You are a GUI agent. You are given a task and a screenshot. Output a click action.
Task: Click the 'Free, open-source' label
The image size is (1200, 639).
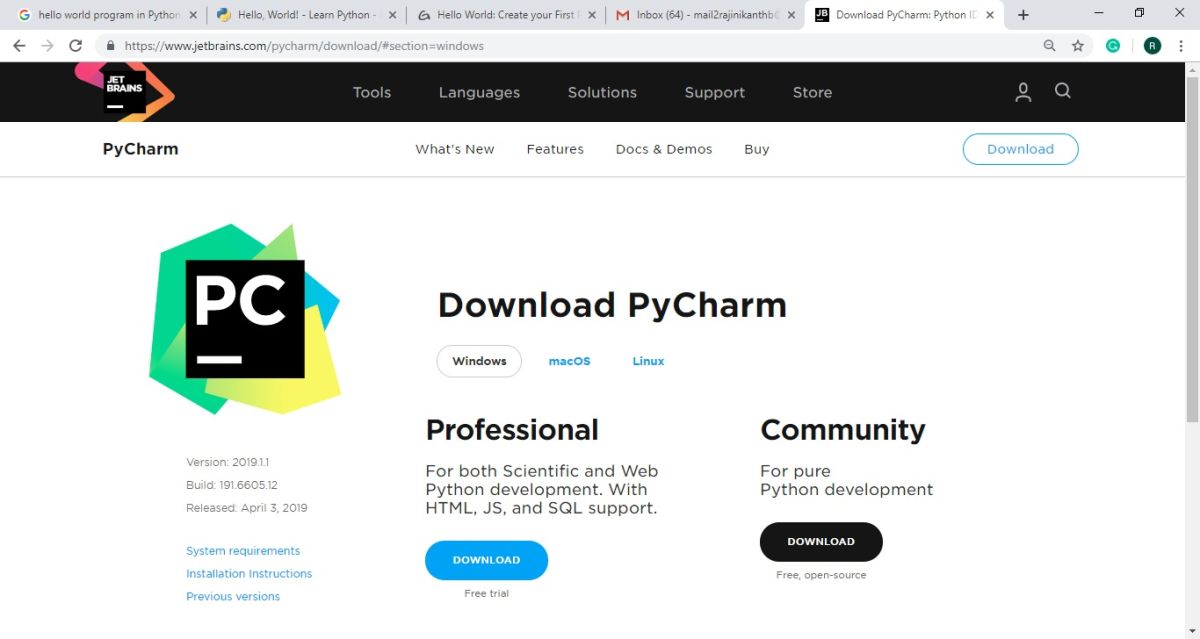coord(821,575)
